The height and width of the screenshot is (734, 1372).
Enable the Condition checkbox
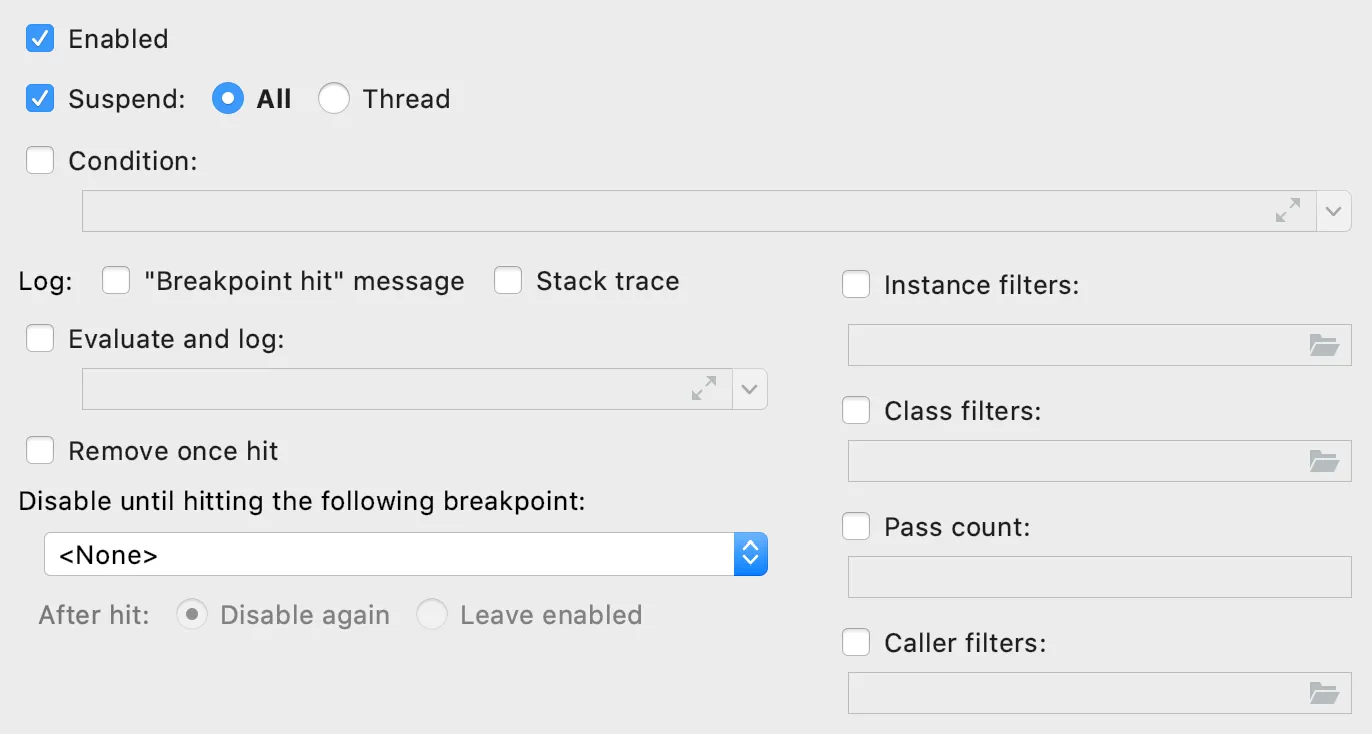[40, 161]
